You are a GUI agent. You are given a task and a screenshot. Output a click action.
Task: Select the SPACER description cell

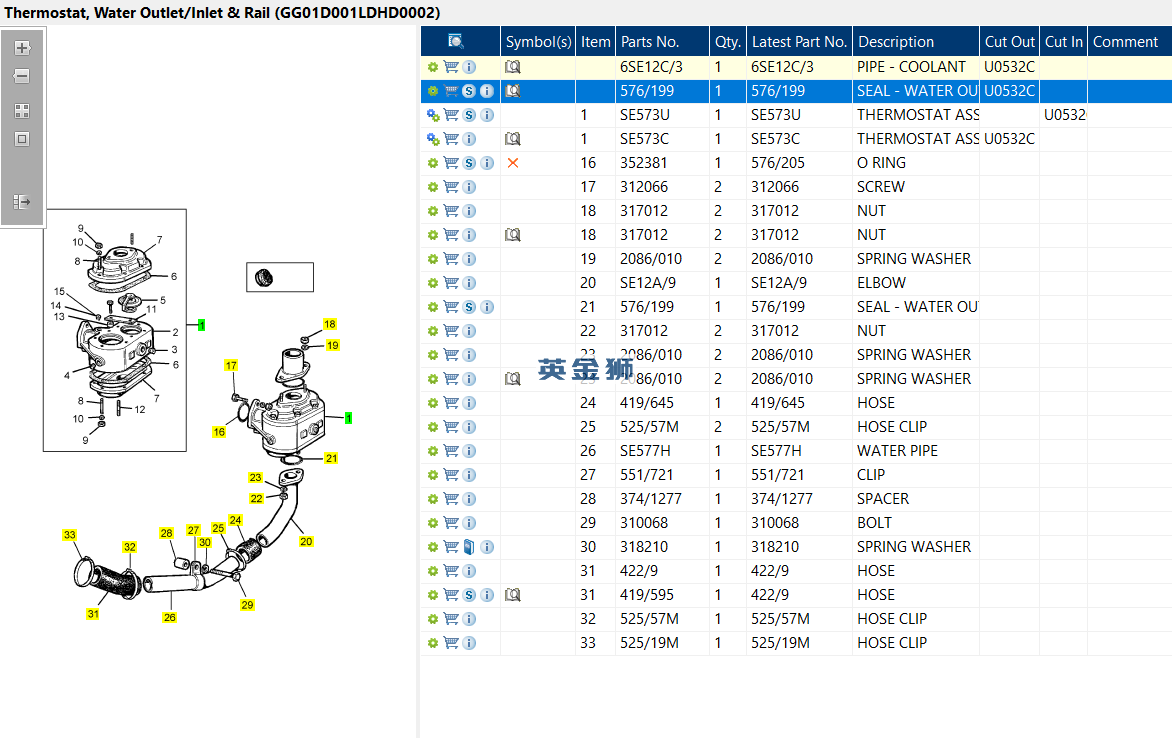[x=916, y=499]
